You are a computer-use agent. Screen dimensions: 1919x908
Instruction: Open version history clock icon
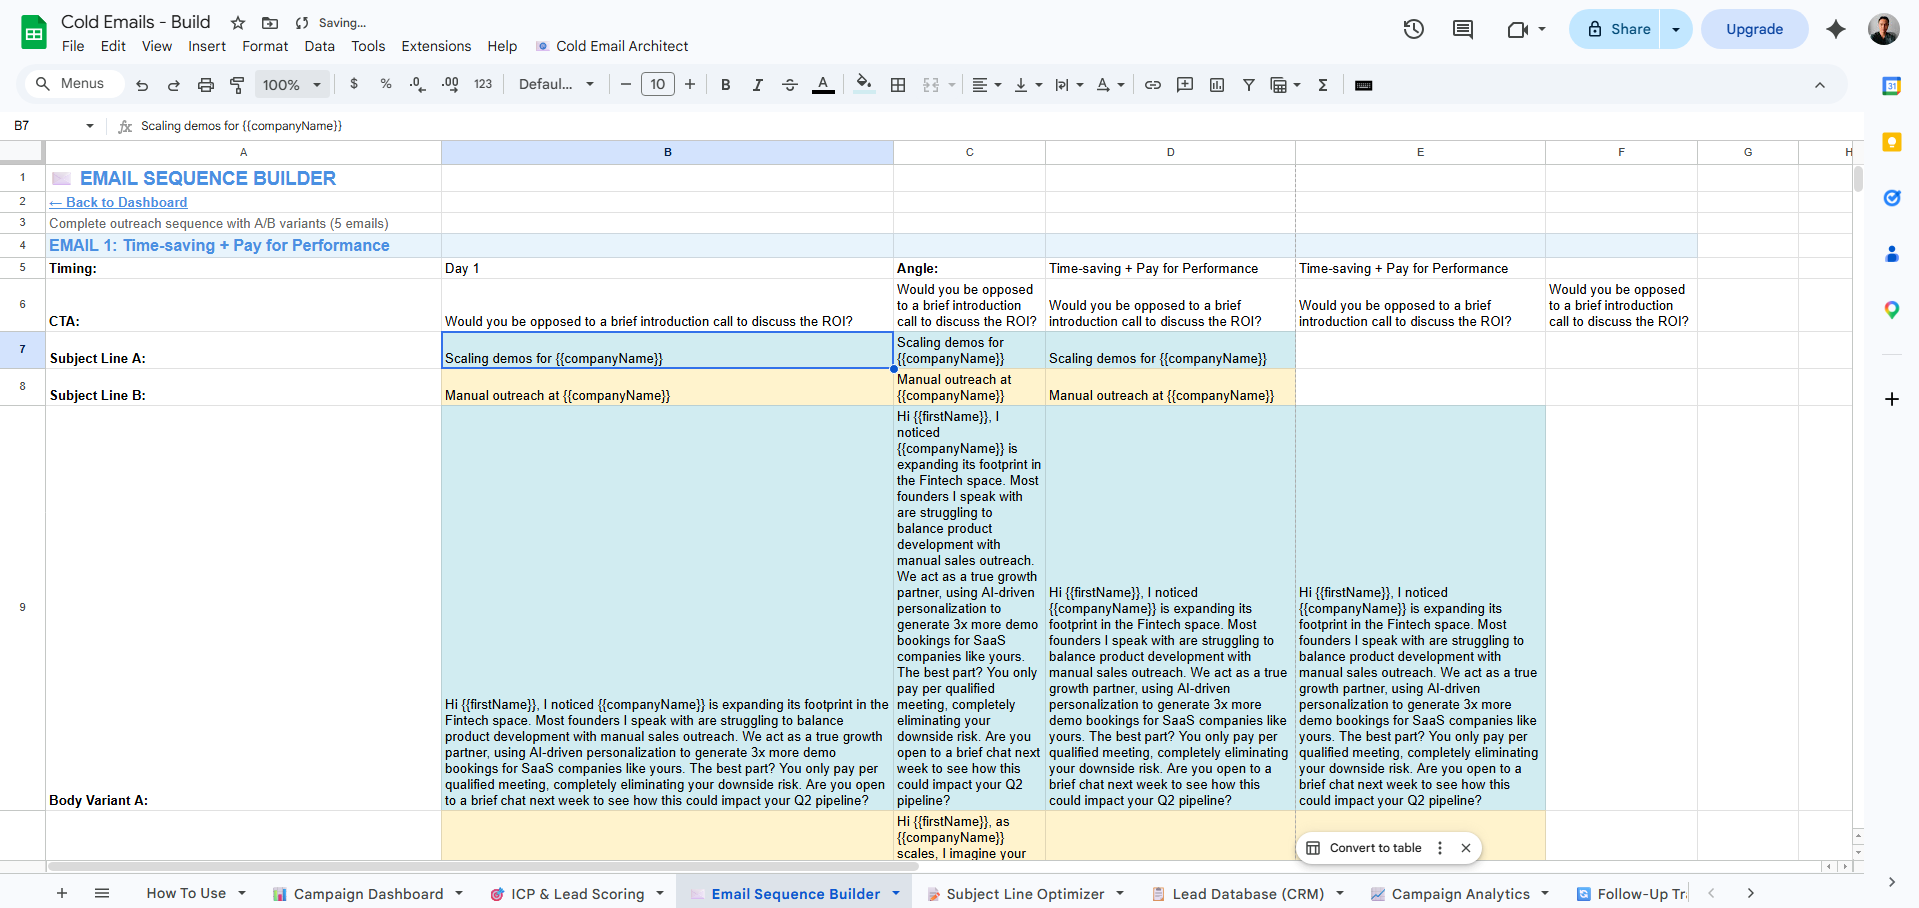coord(1413,29)
